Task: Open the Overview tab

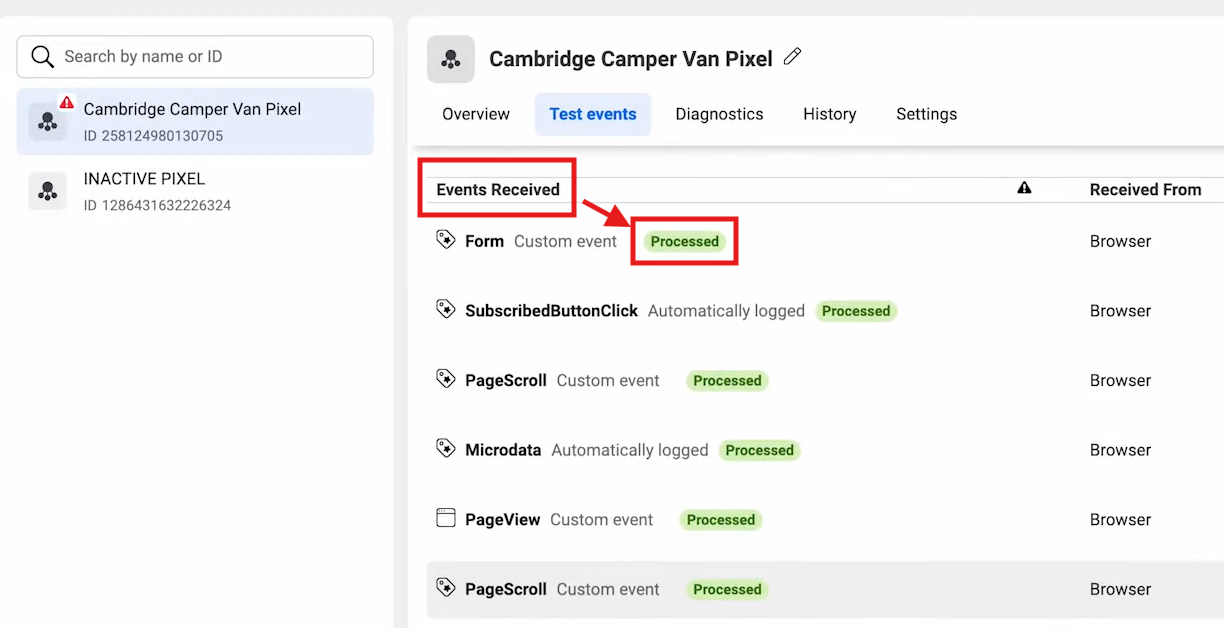Action: tap(476, 114)
